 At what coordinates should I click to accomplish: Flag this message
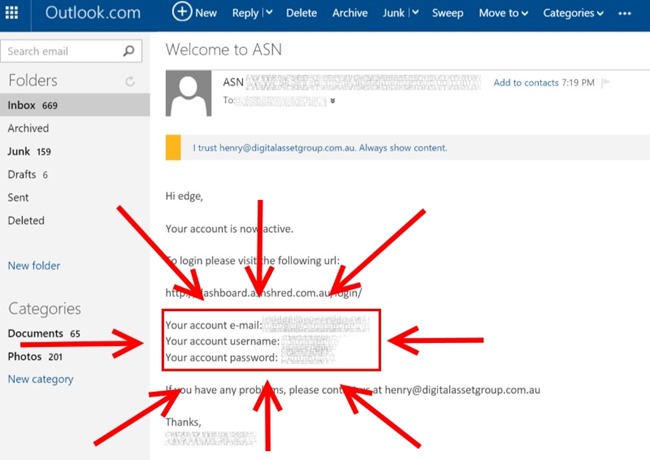click(x=606, y=82)
